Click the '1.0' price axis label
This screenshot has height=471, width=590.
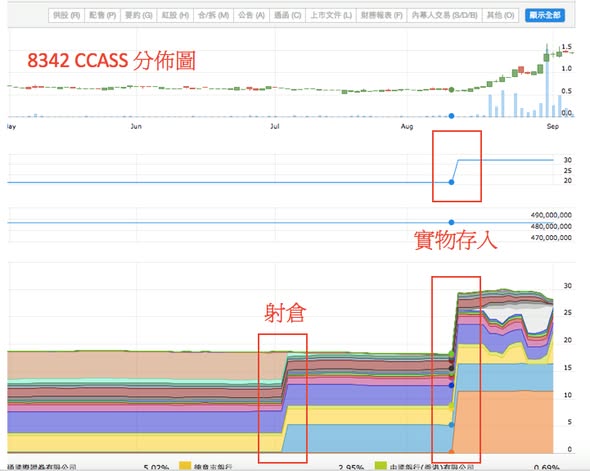pyautogui.click(x=566, y=68)
